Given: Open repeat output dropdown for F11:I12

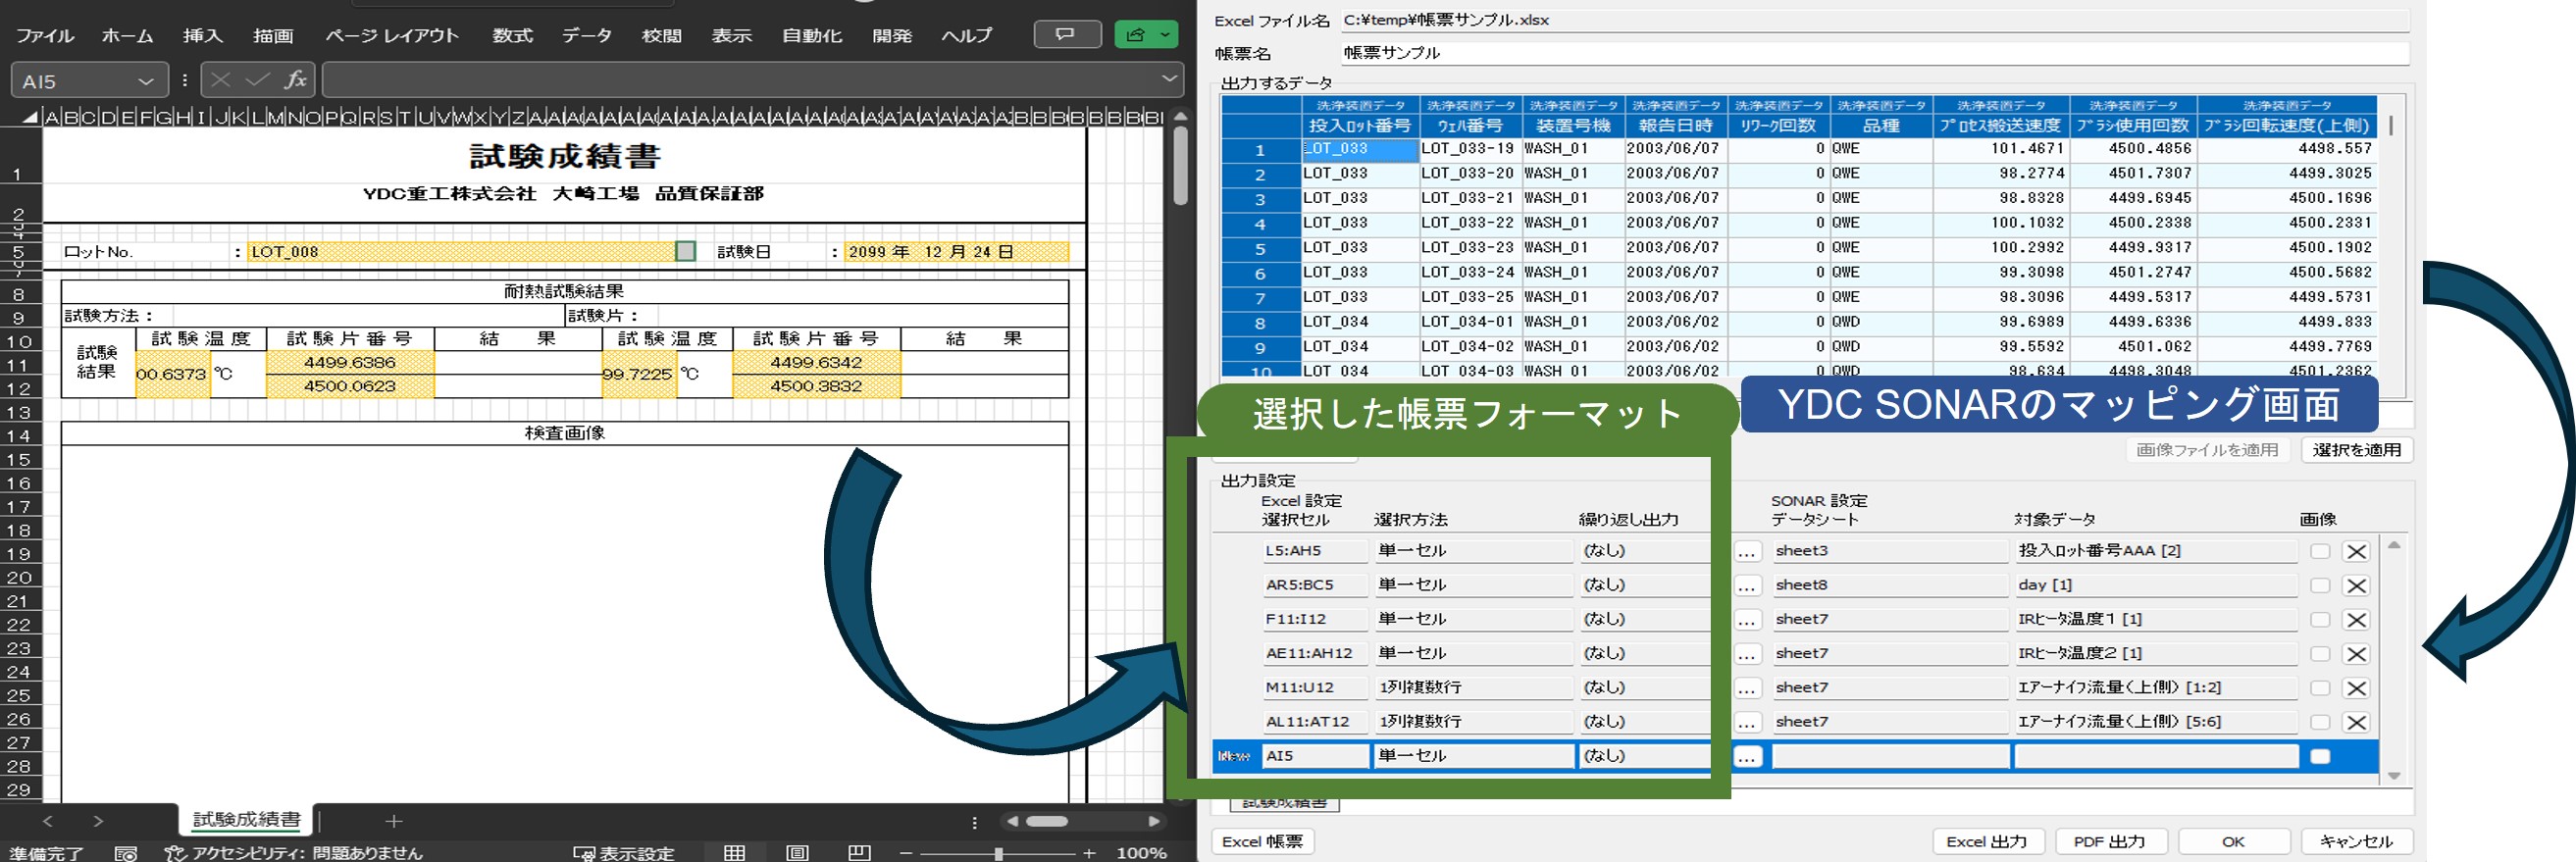Looking at the screenshot, I should point(1646,618).
